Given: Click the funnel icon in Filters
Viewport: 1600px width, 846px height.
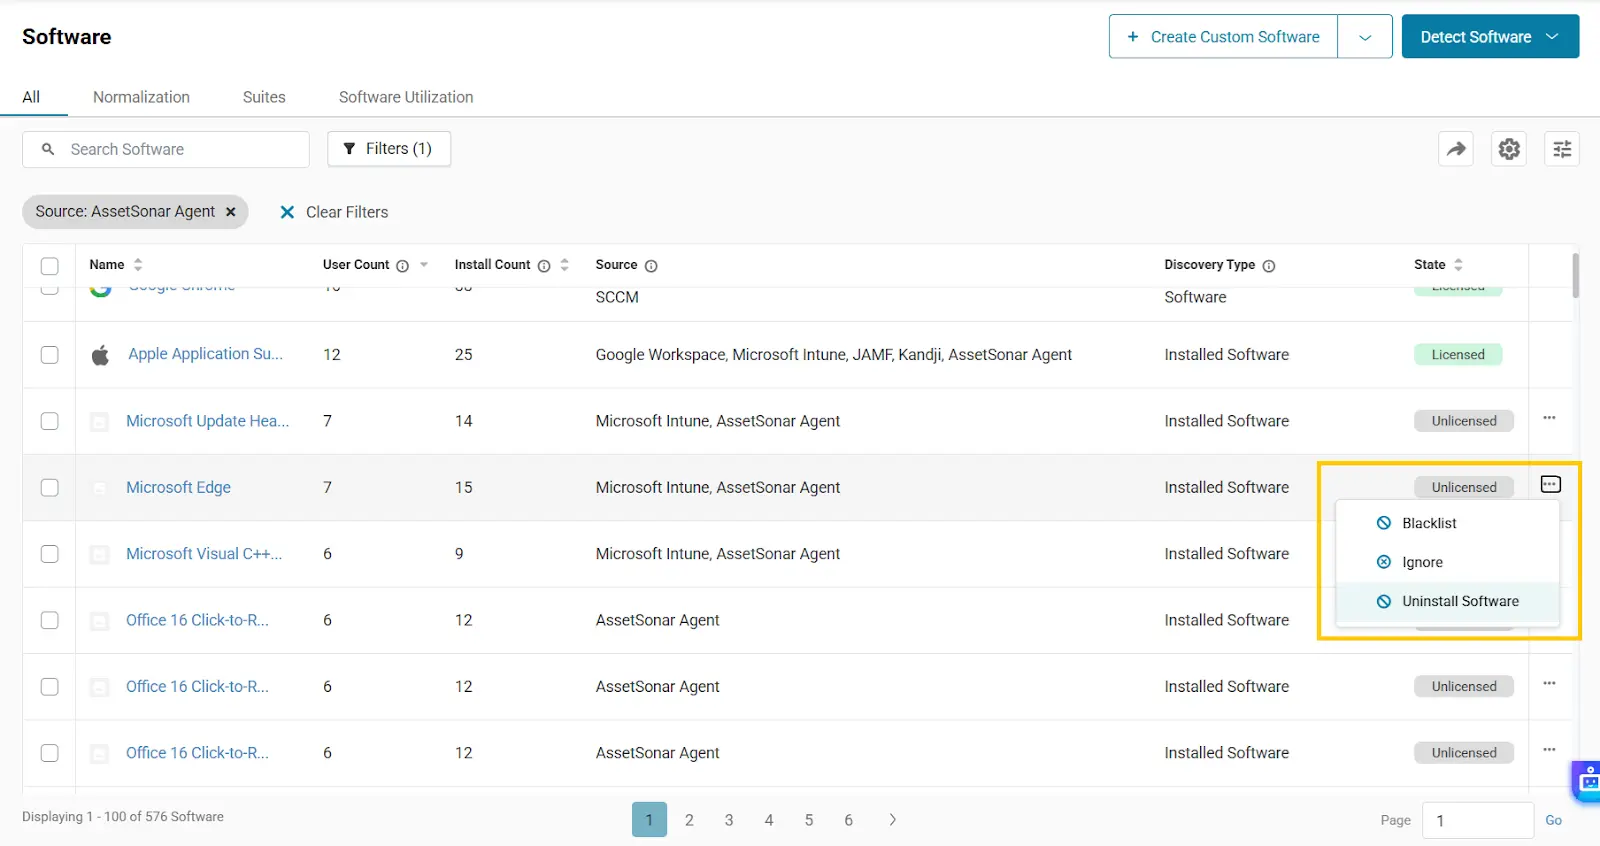Looking at the screenshot, I should pos(349,149).
